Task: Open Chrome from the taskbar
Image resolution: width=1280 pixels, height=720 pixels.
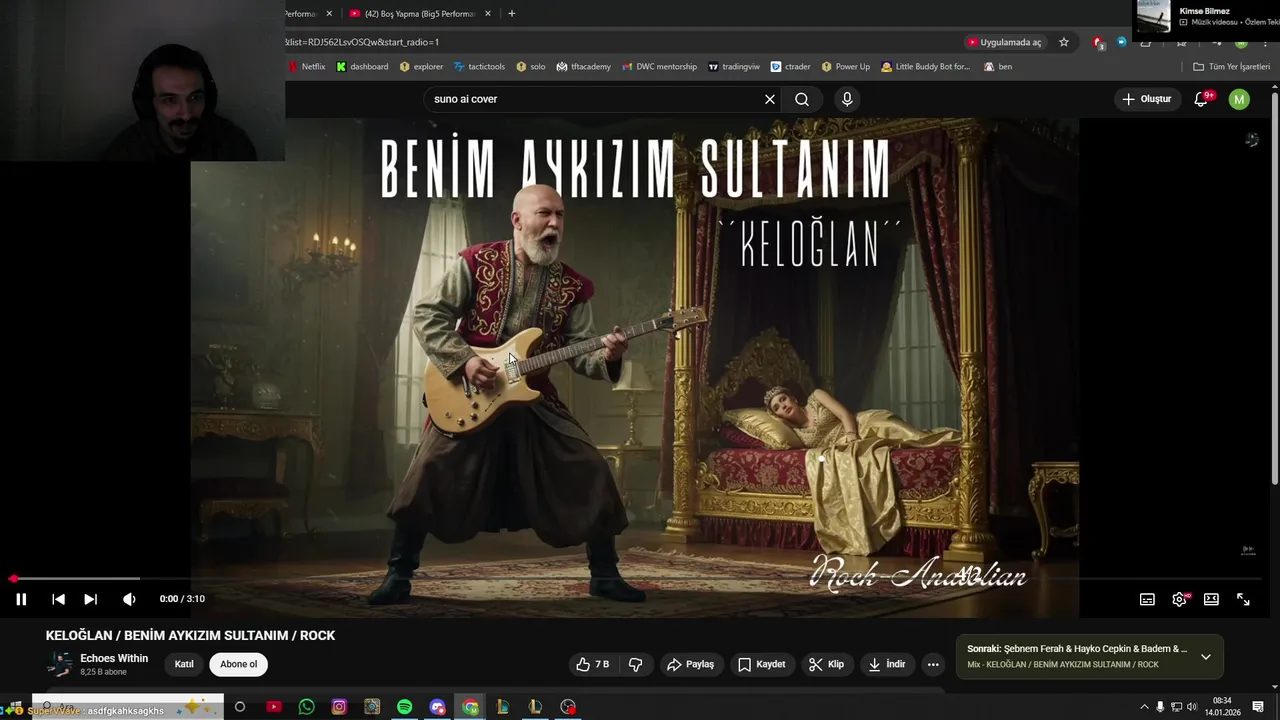Action: click(x=470, y=707)
